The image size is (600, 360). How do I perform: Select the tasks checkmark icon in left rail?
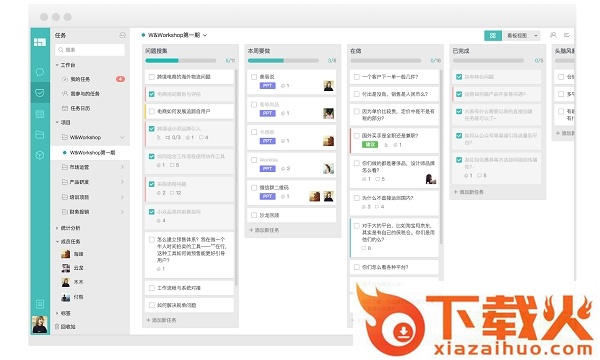[40, 93]
